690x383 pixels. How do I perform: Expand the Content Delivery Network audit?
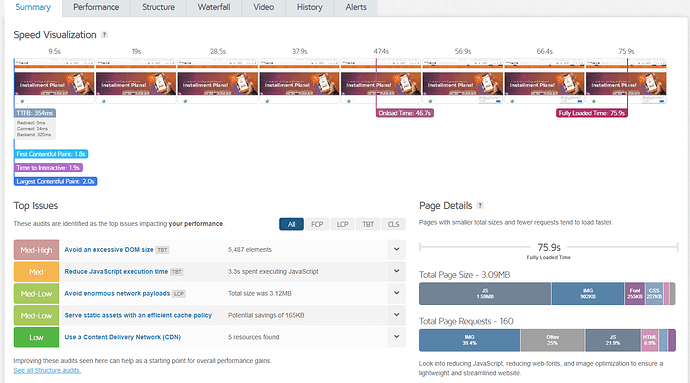tap(396, 337)
